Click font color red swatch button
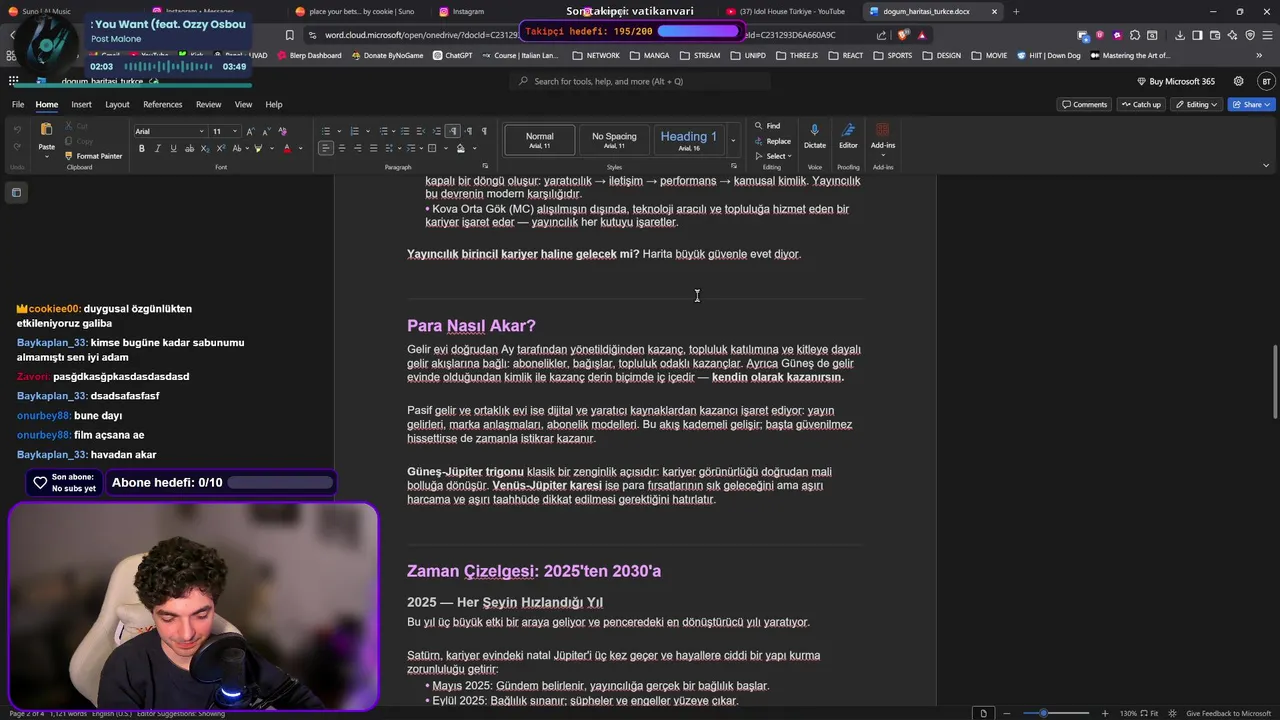The height and width of the screenshot is (720, 1280). pos(287,148)
